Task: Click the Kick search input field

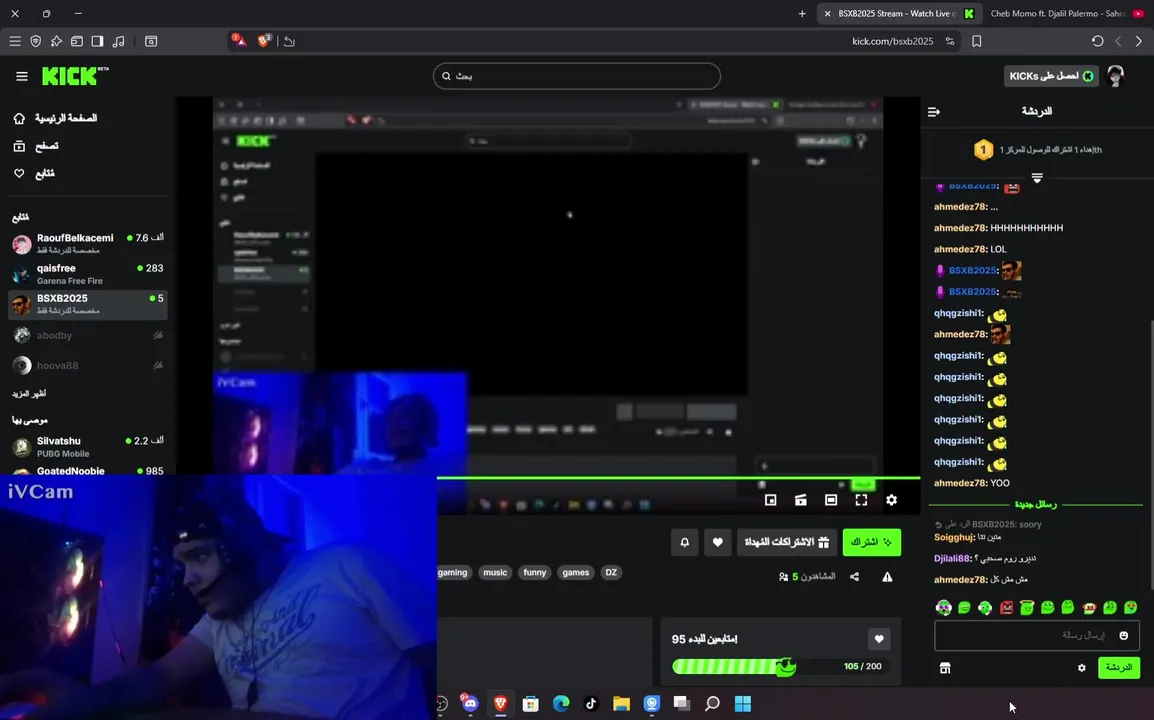Action: pyautogui.click(x=576, y=76)
